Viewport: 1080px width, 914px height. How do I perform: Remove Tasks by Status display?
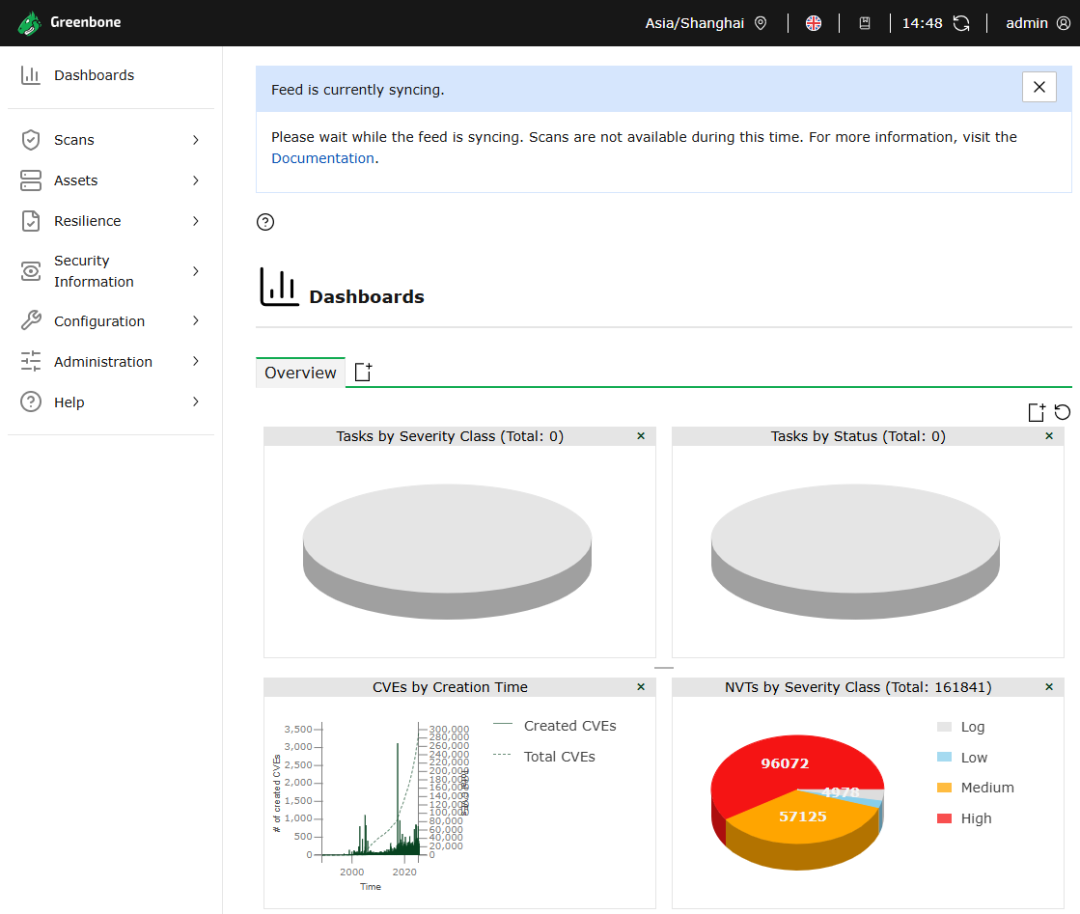point(1049,436)
